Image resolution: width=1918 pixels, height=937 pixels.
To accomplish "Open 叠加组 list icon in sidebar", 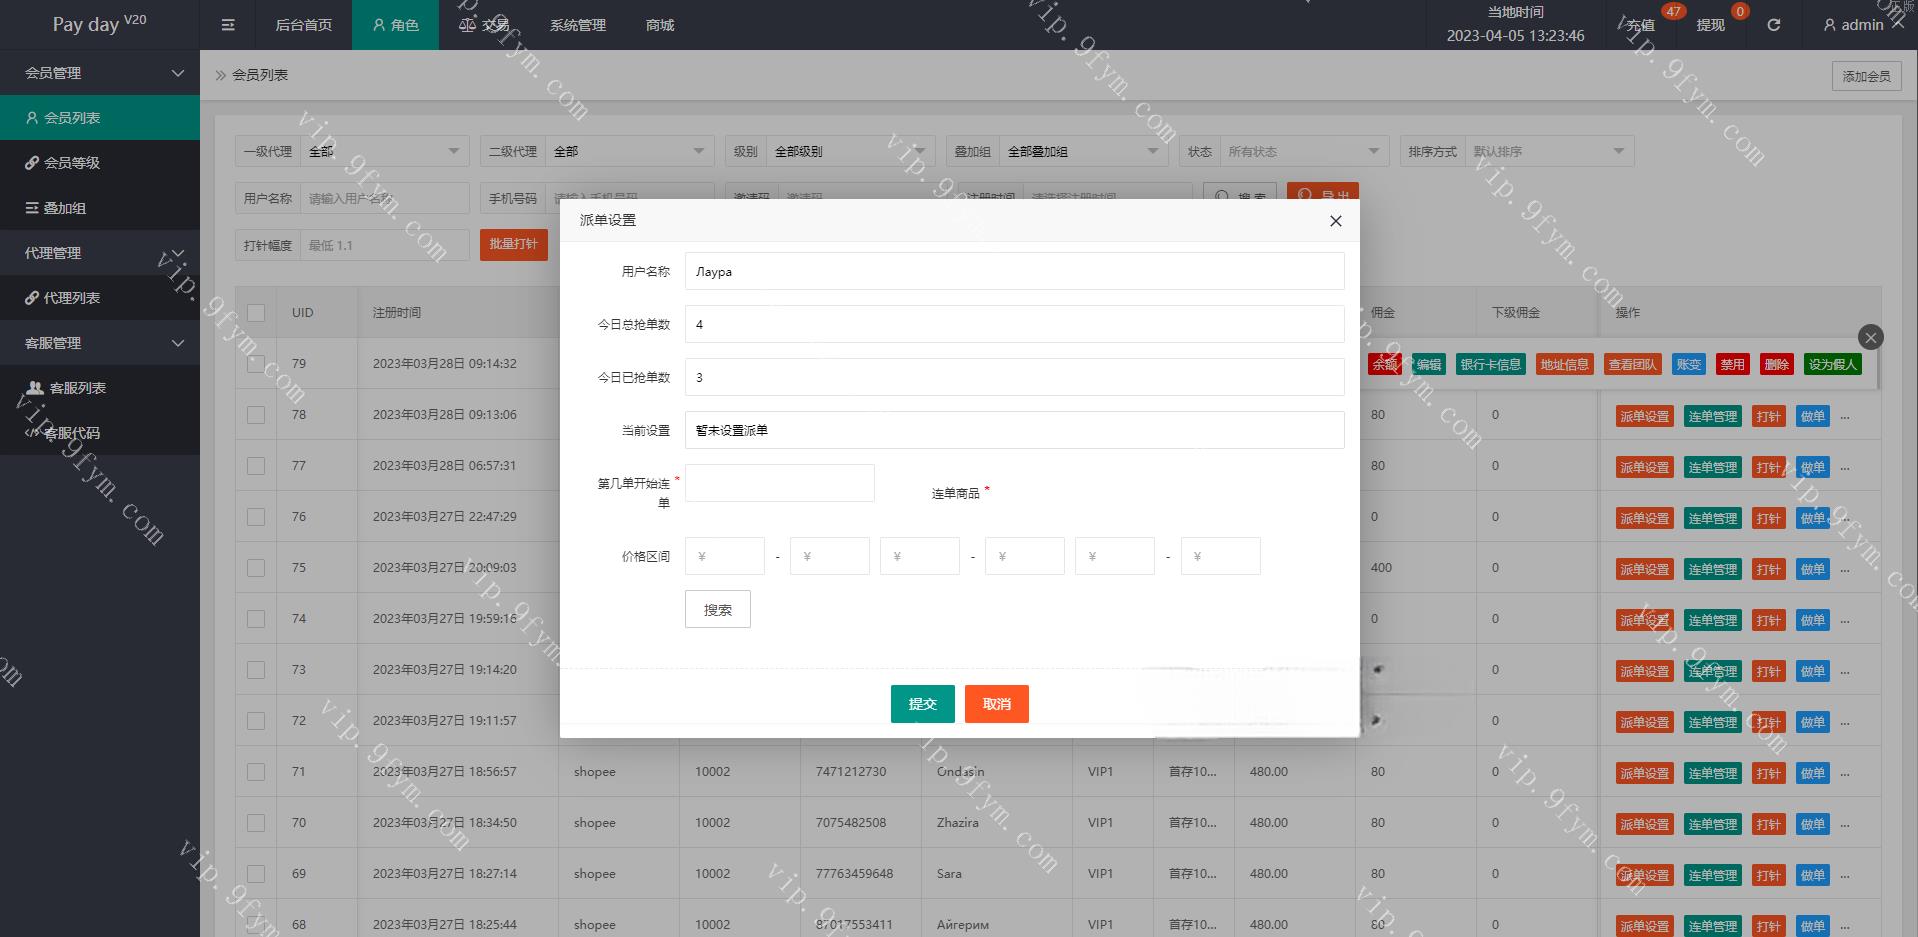I will pos(33,208).
